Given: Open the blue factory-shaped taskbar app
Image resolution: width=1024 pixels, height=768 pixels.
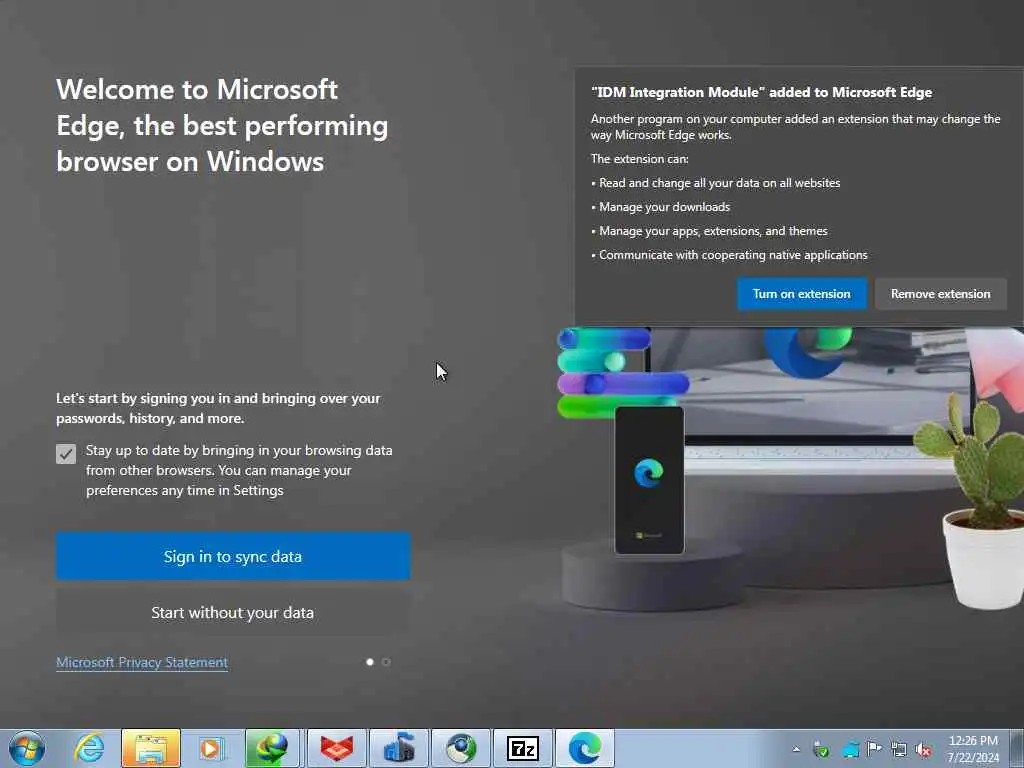Looking at the screenshot, I should tap(399, 748).
